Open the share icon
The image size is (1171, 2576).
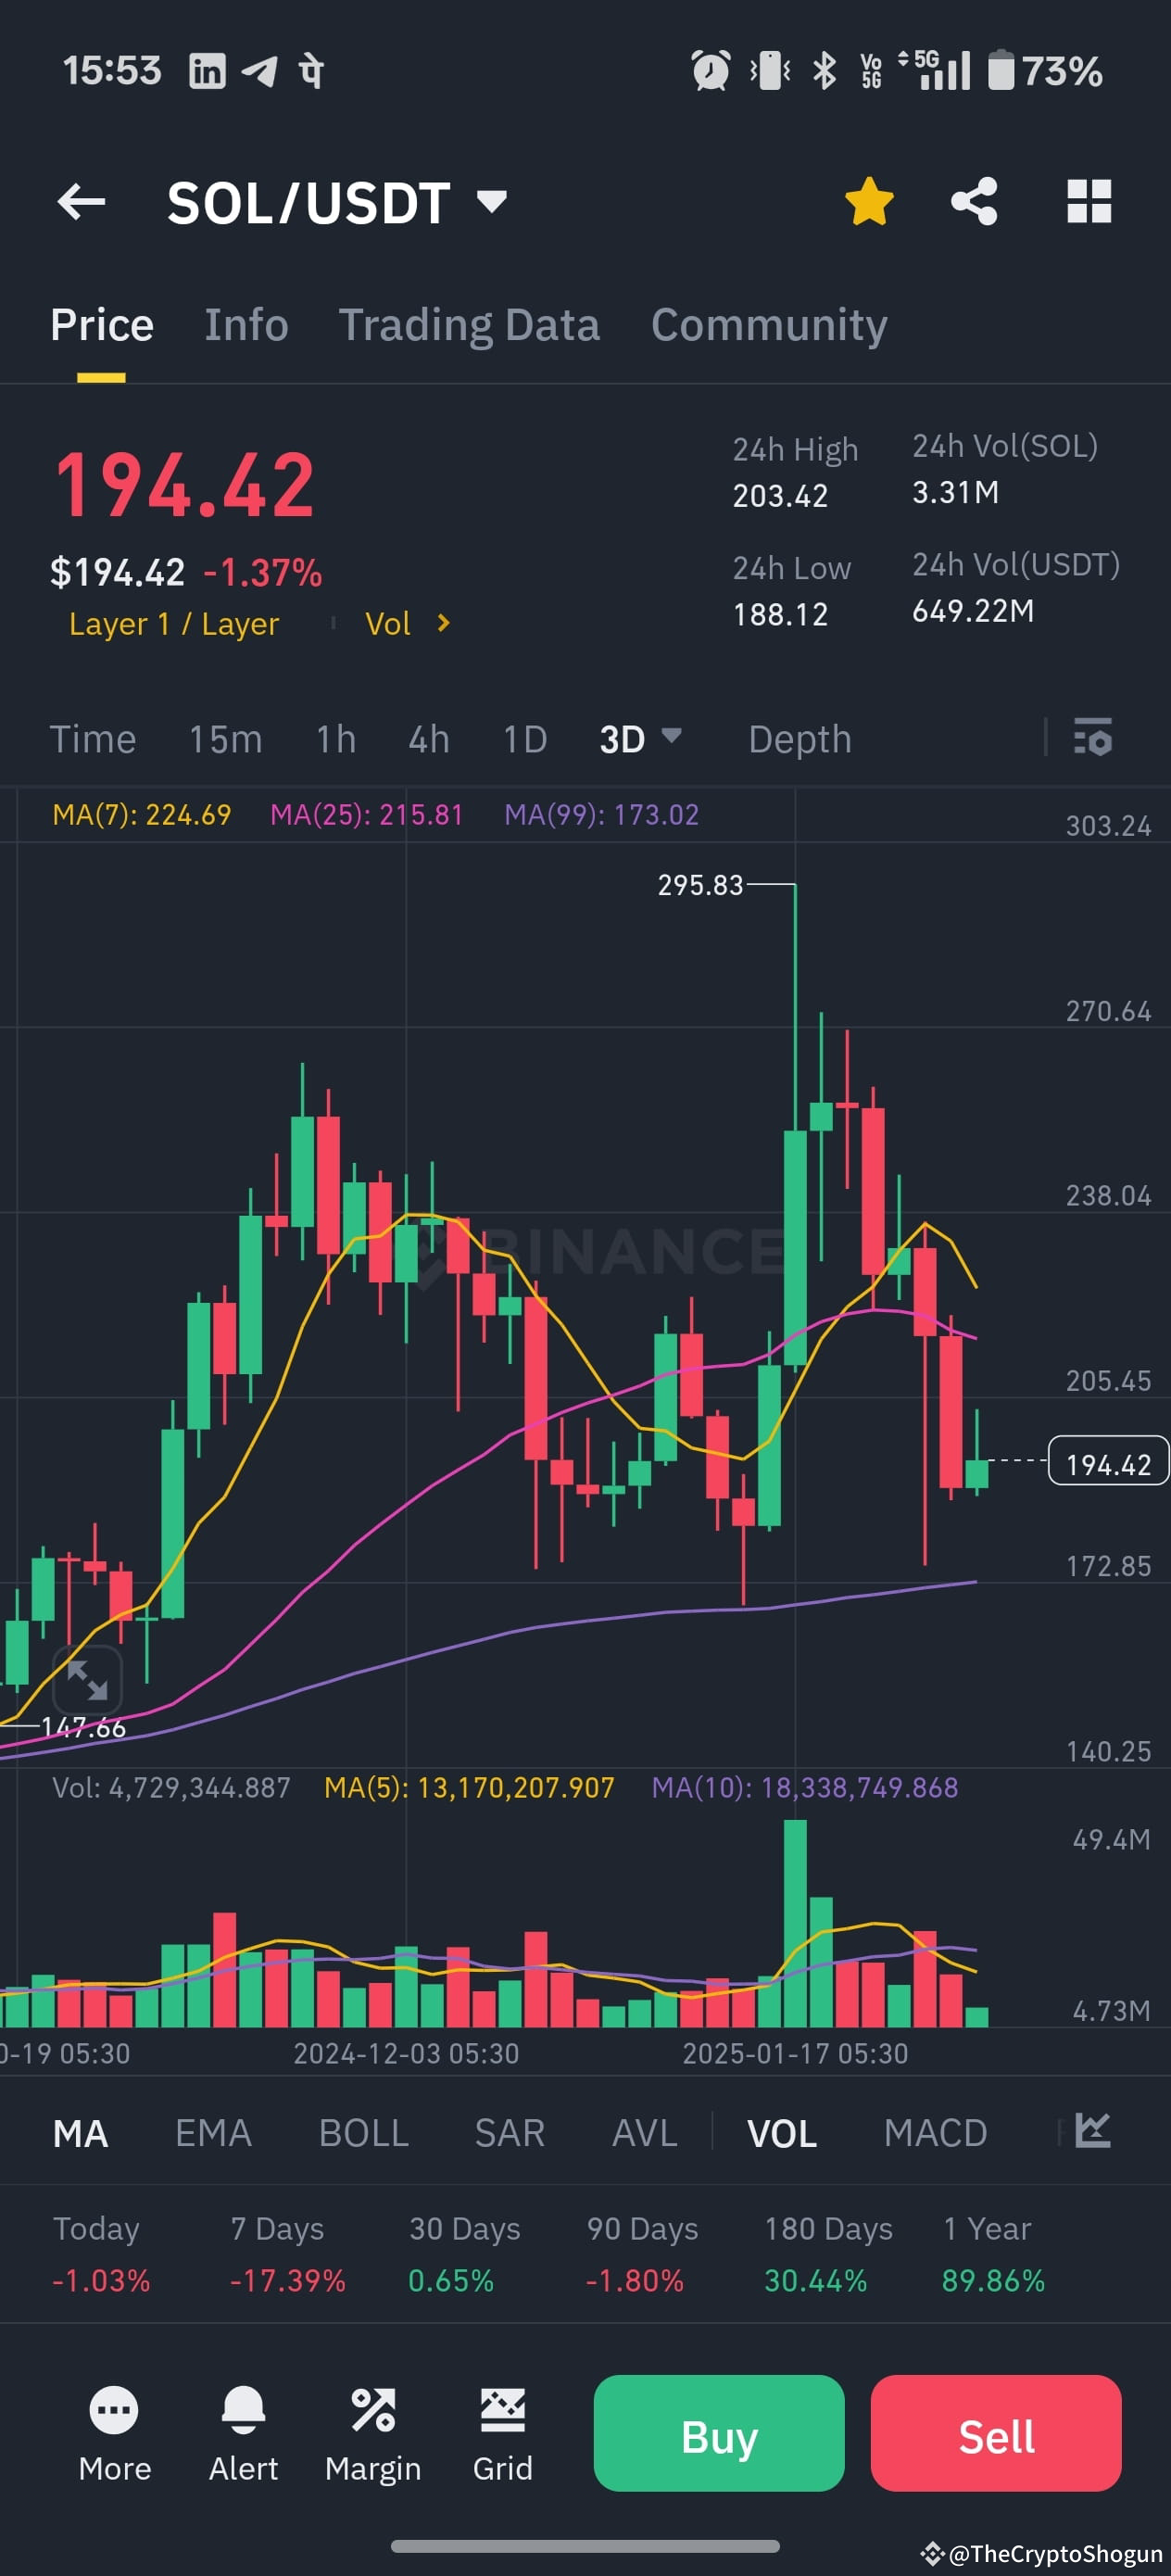click(974, 201)
